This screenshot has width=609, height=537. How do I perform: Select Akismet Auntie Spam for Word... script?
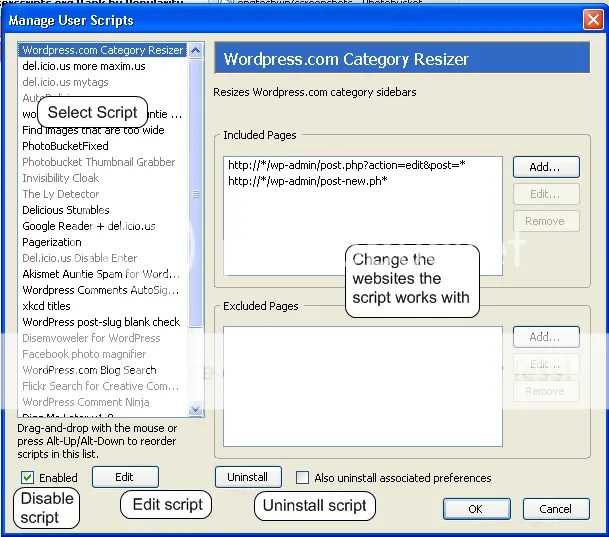coord(101,274)
